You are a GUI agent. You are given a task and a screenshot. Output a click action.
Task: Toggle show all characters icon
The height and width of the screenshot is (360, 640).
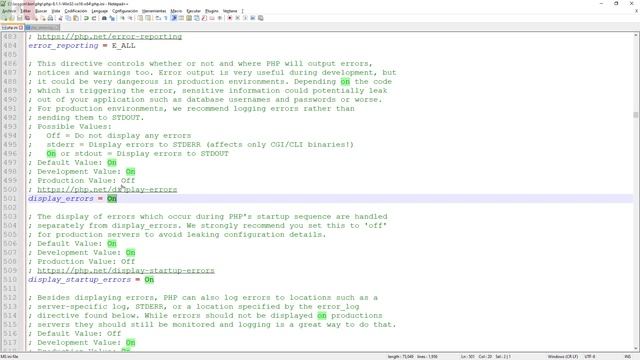[166, 18]
